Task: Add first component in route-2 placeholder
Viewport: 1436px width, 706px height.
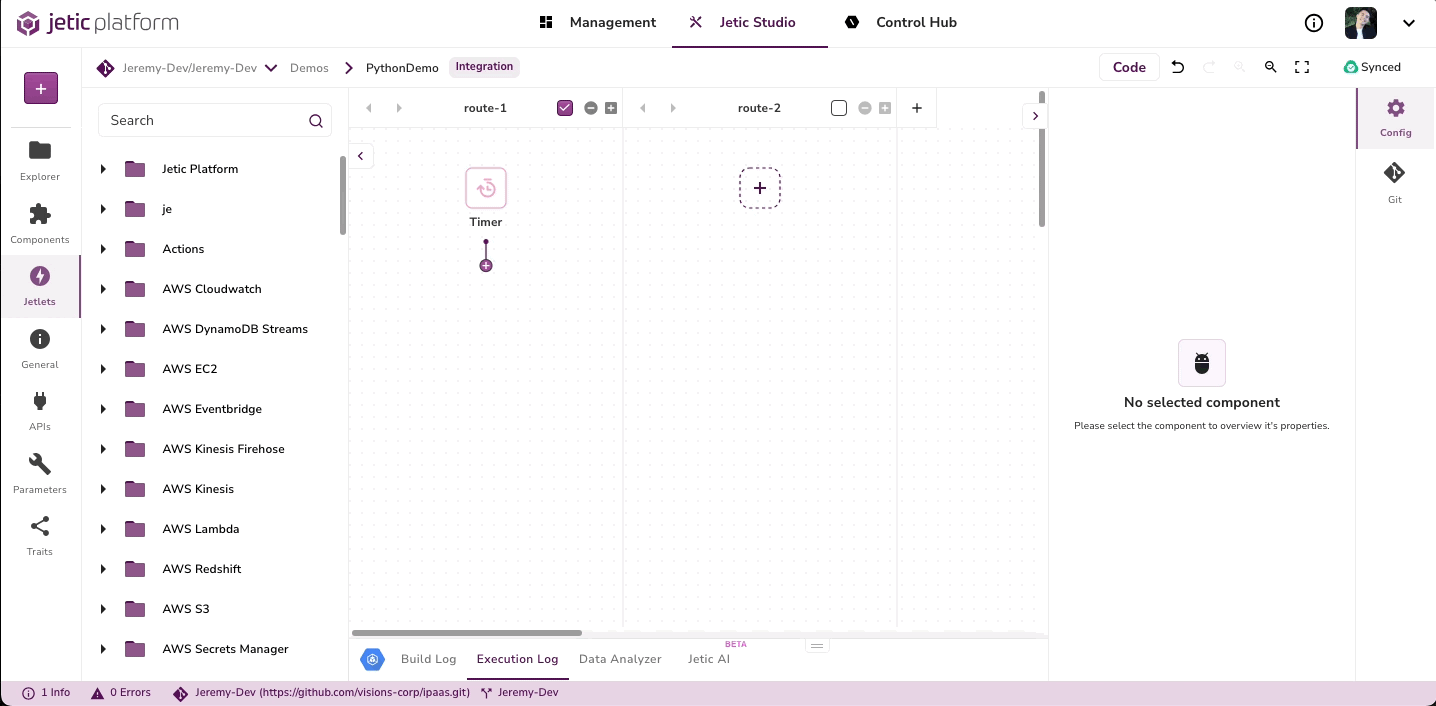Action: 760,188
